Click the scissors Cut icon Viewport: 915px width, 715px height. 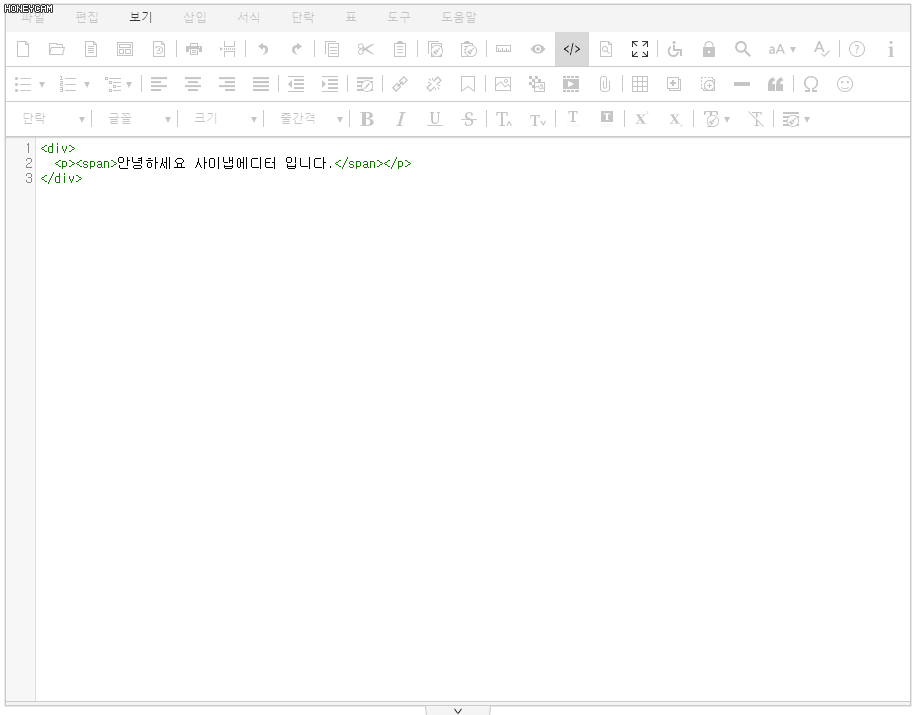[x=365, y=49]
